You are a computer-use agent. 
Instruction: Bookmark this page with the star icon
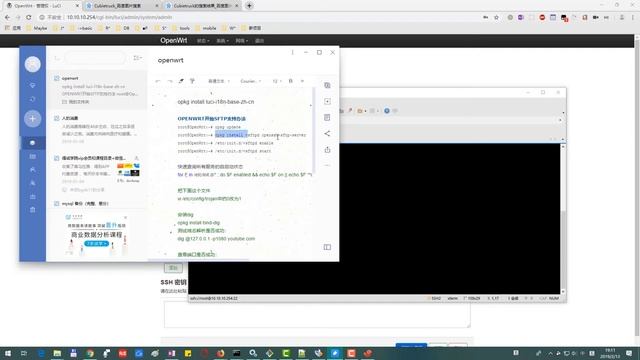click(x=496, y=18)
